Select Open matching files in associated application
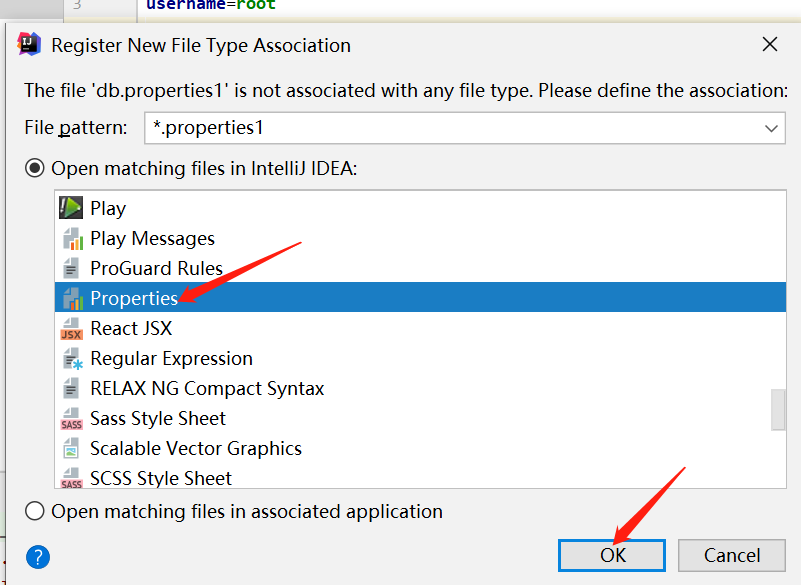 (x=35, y=511)
